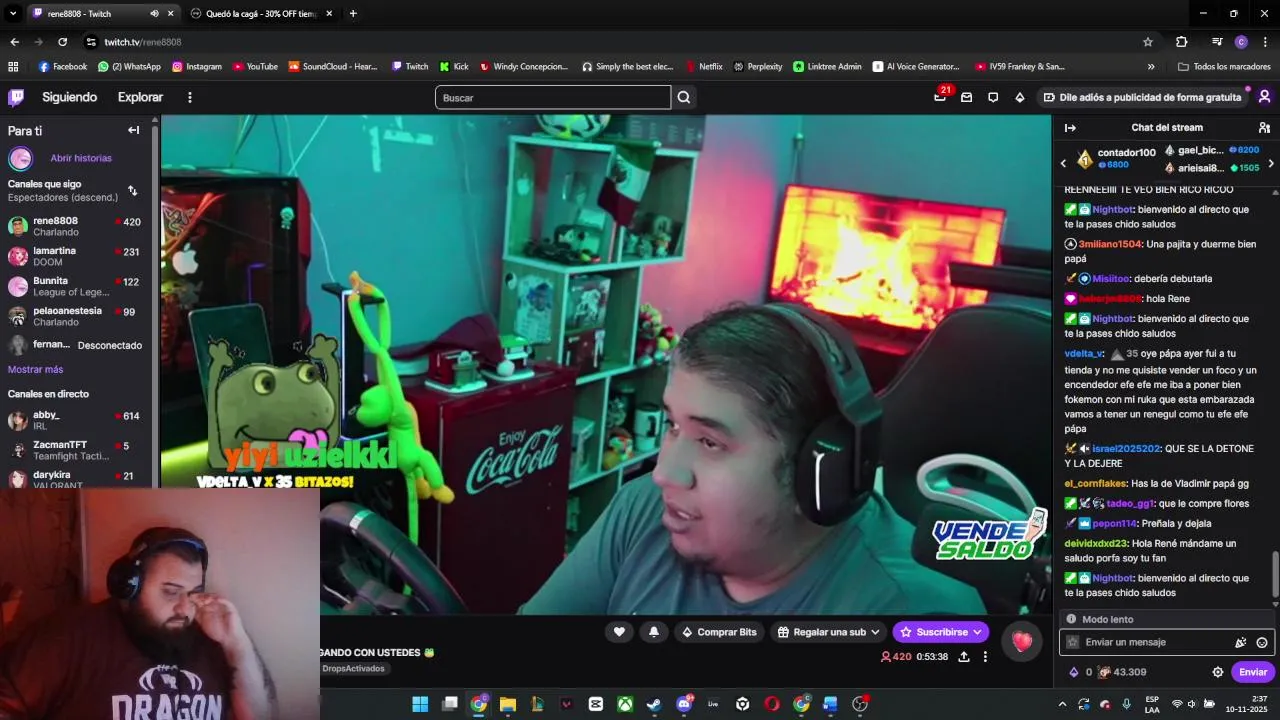Collapse the Para ti sidebar
The width and height of the screenshot is (1280, 720).
tap(133, 130)
